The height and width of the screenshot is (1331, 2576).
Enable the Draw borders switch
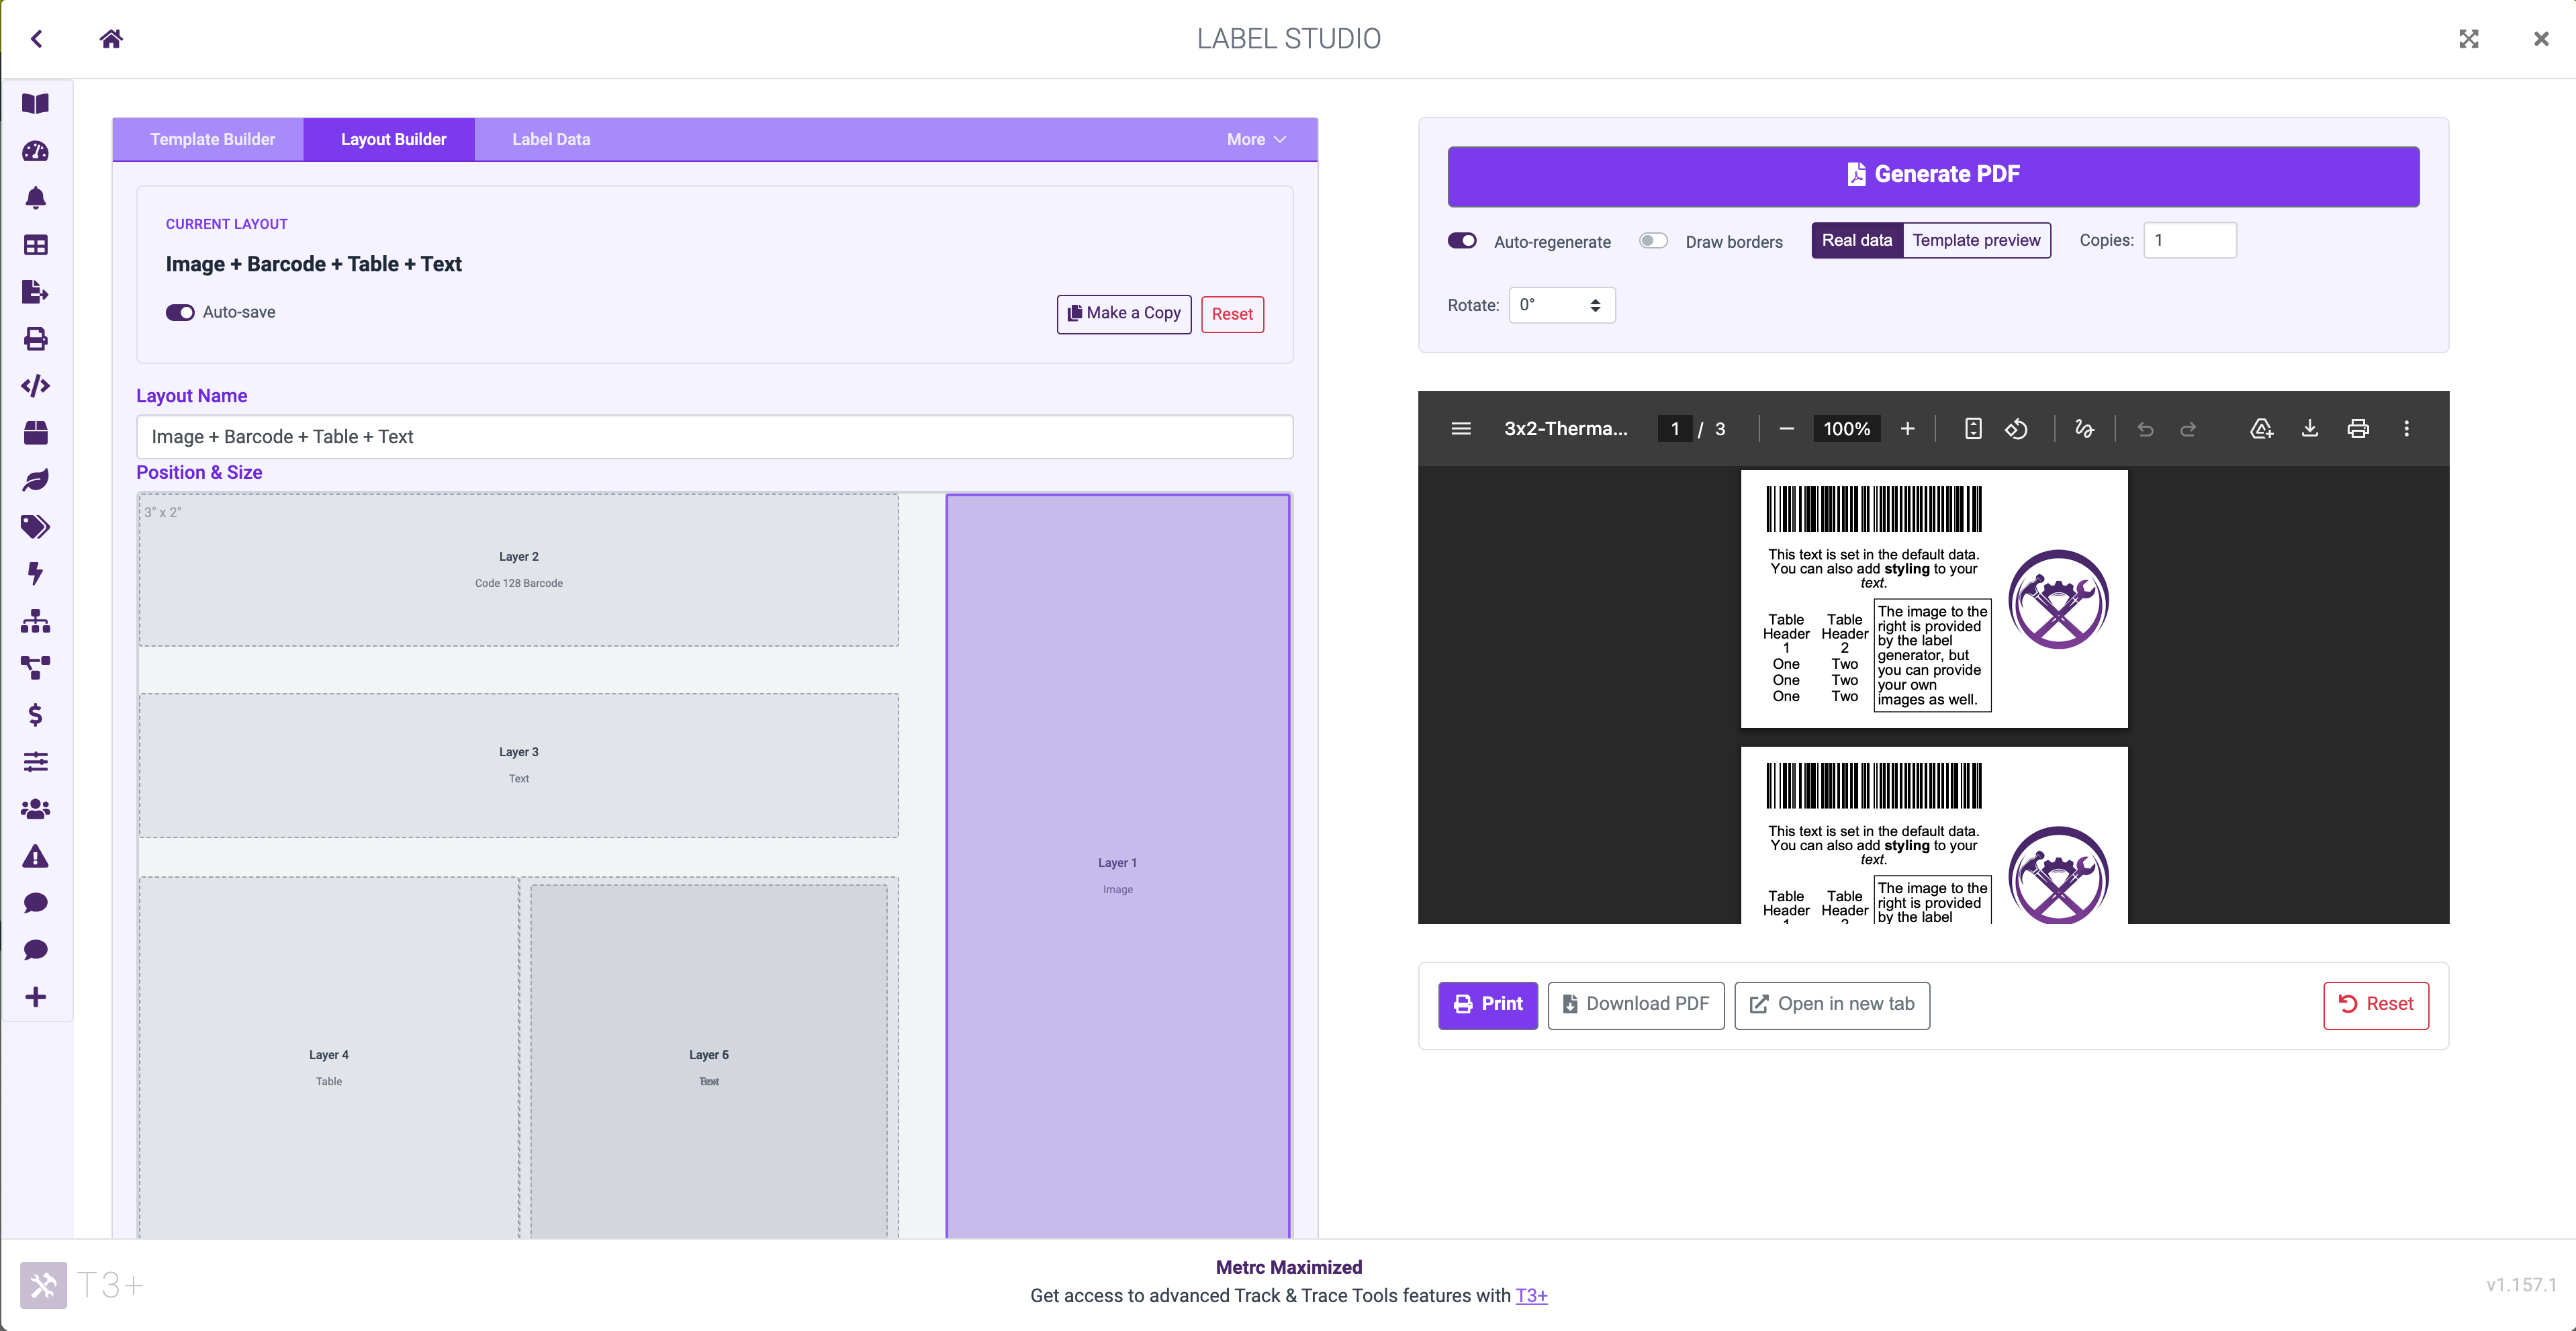(1654, 241)
